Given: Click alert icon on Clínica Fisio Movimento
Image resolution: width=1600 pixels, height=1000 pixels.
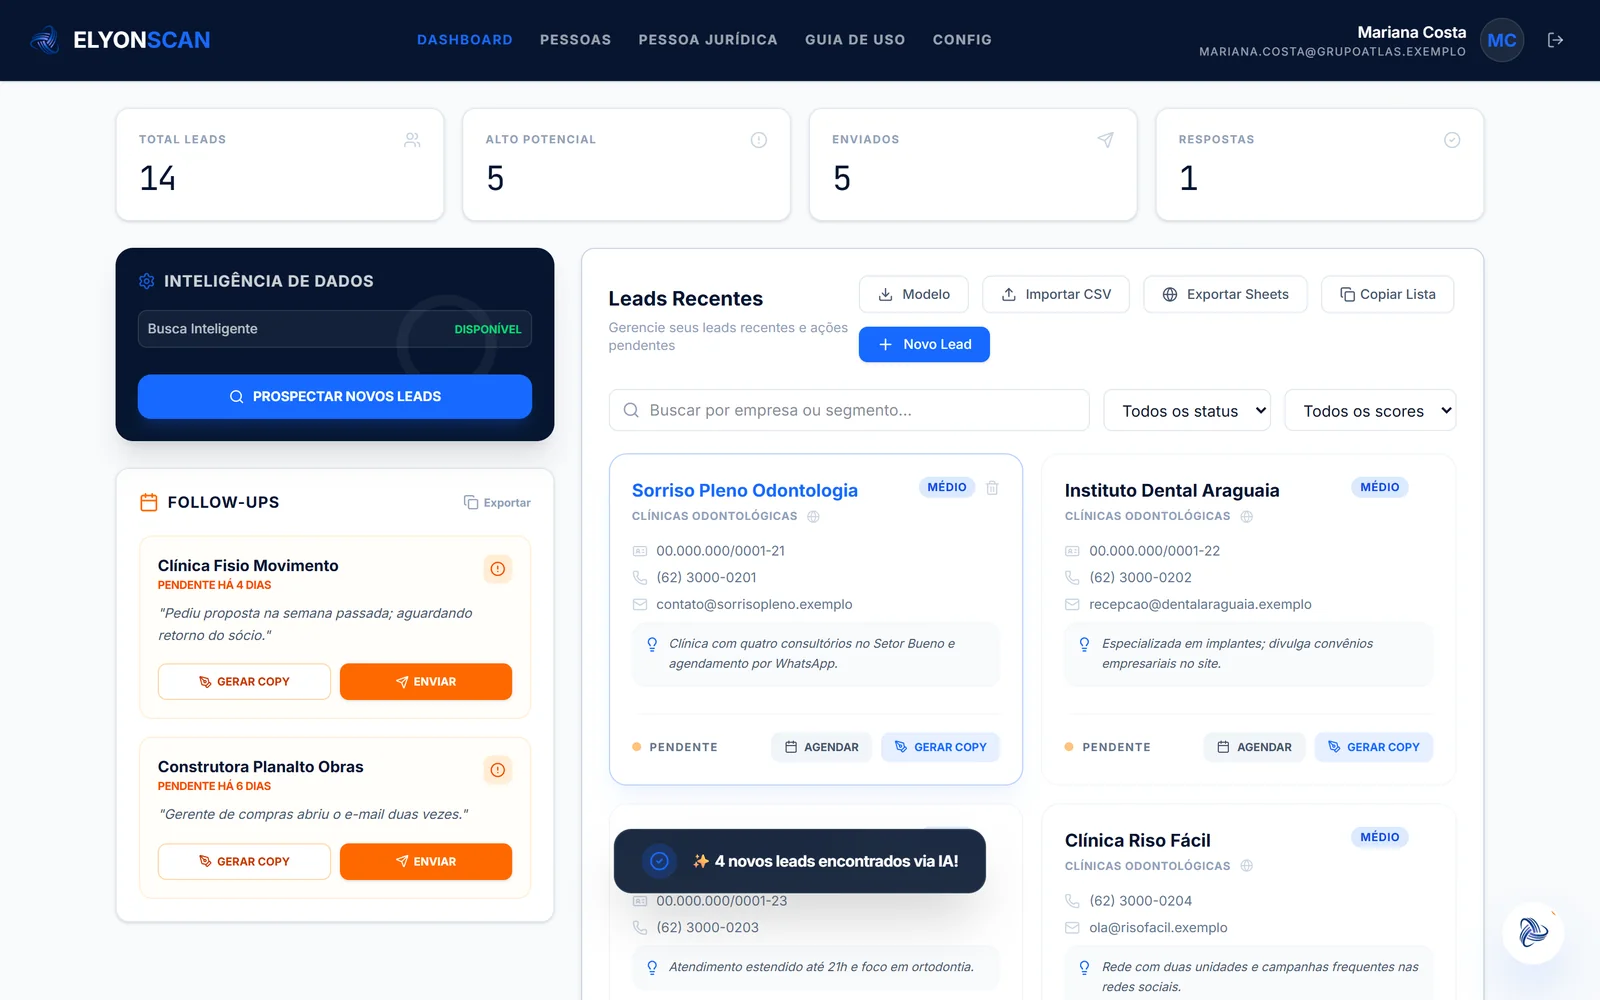Looking at the screenshot, I should (x=497, y=569).
